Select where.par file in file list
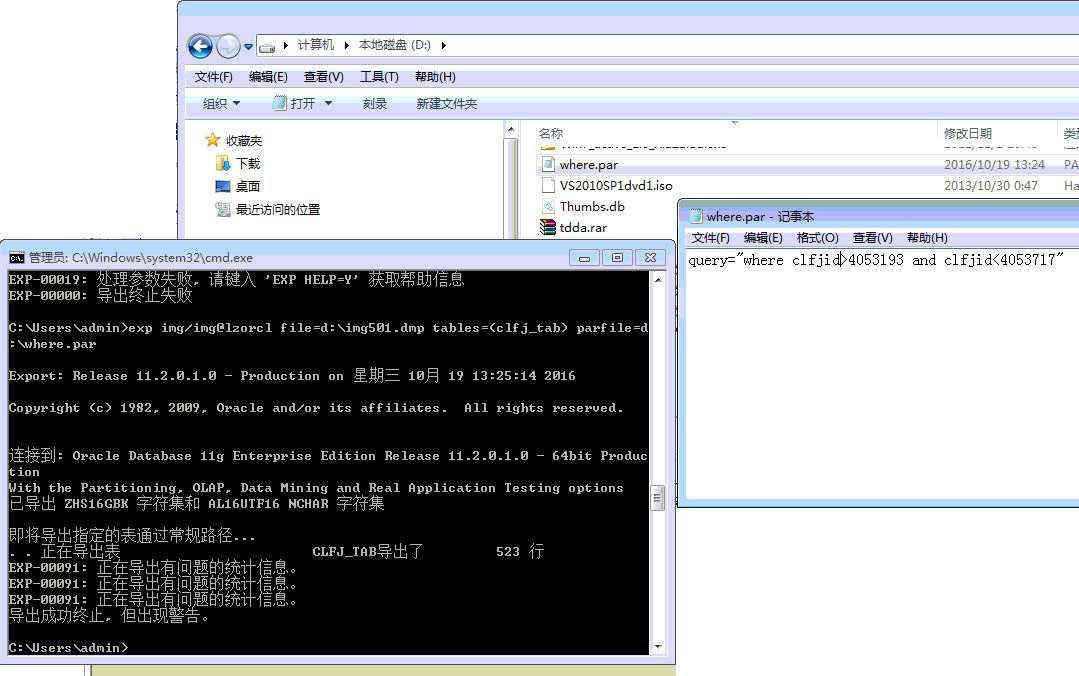1079x676 pixels. pyautogui.click(x=588, y=165)
